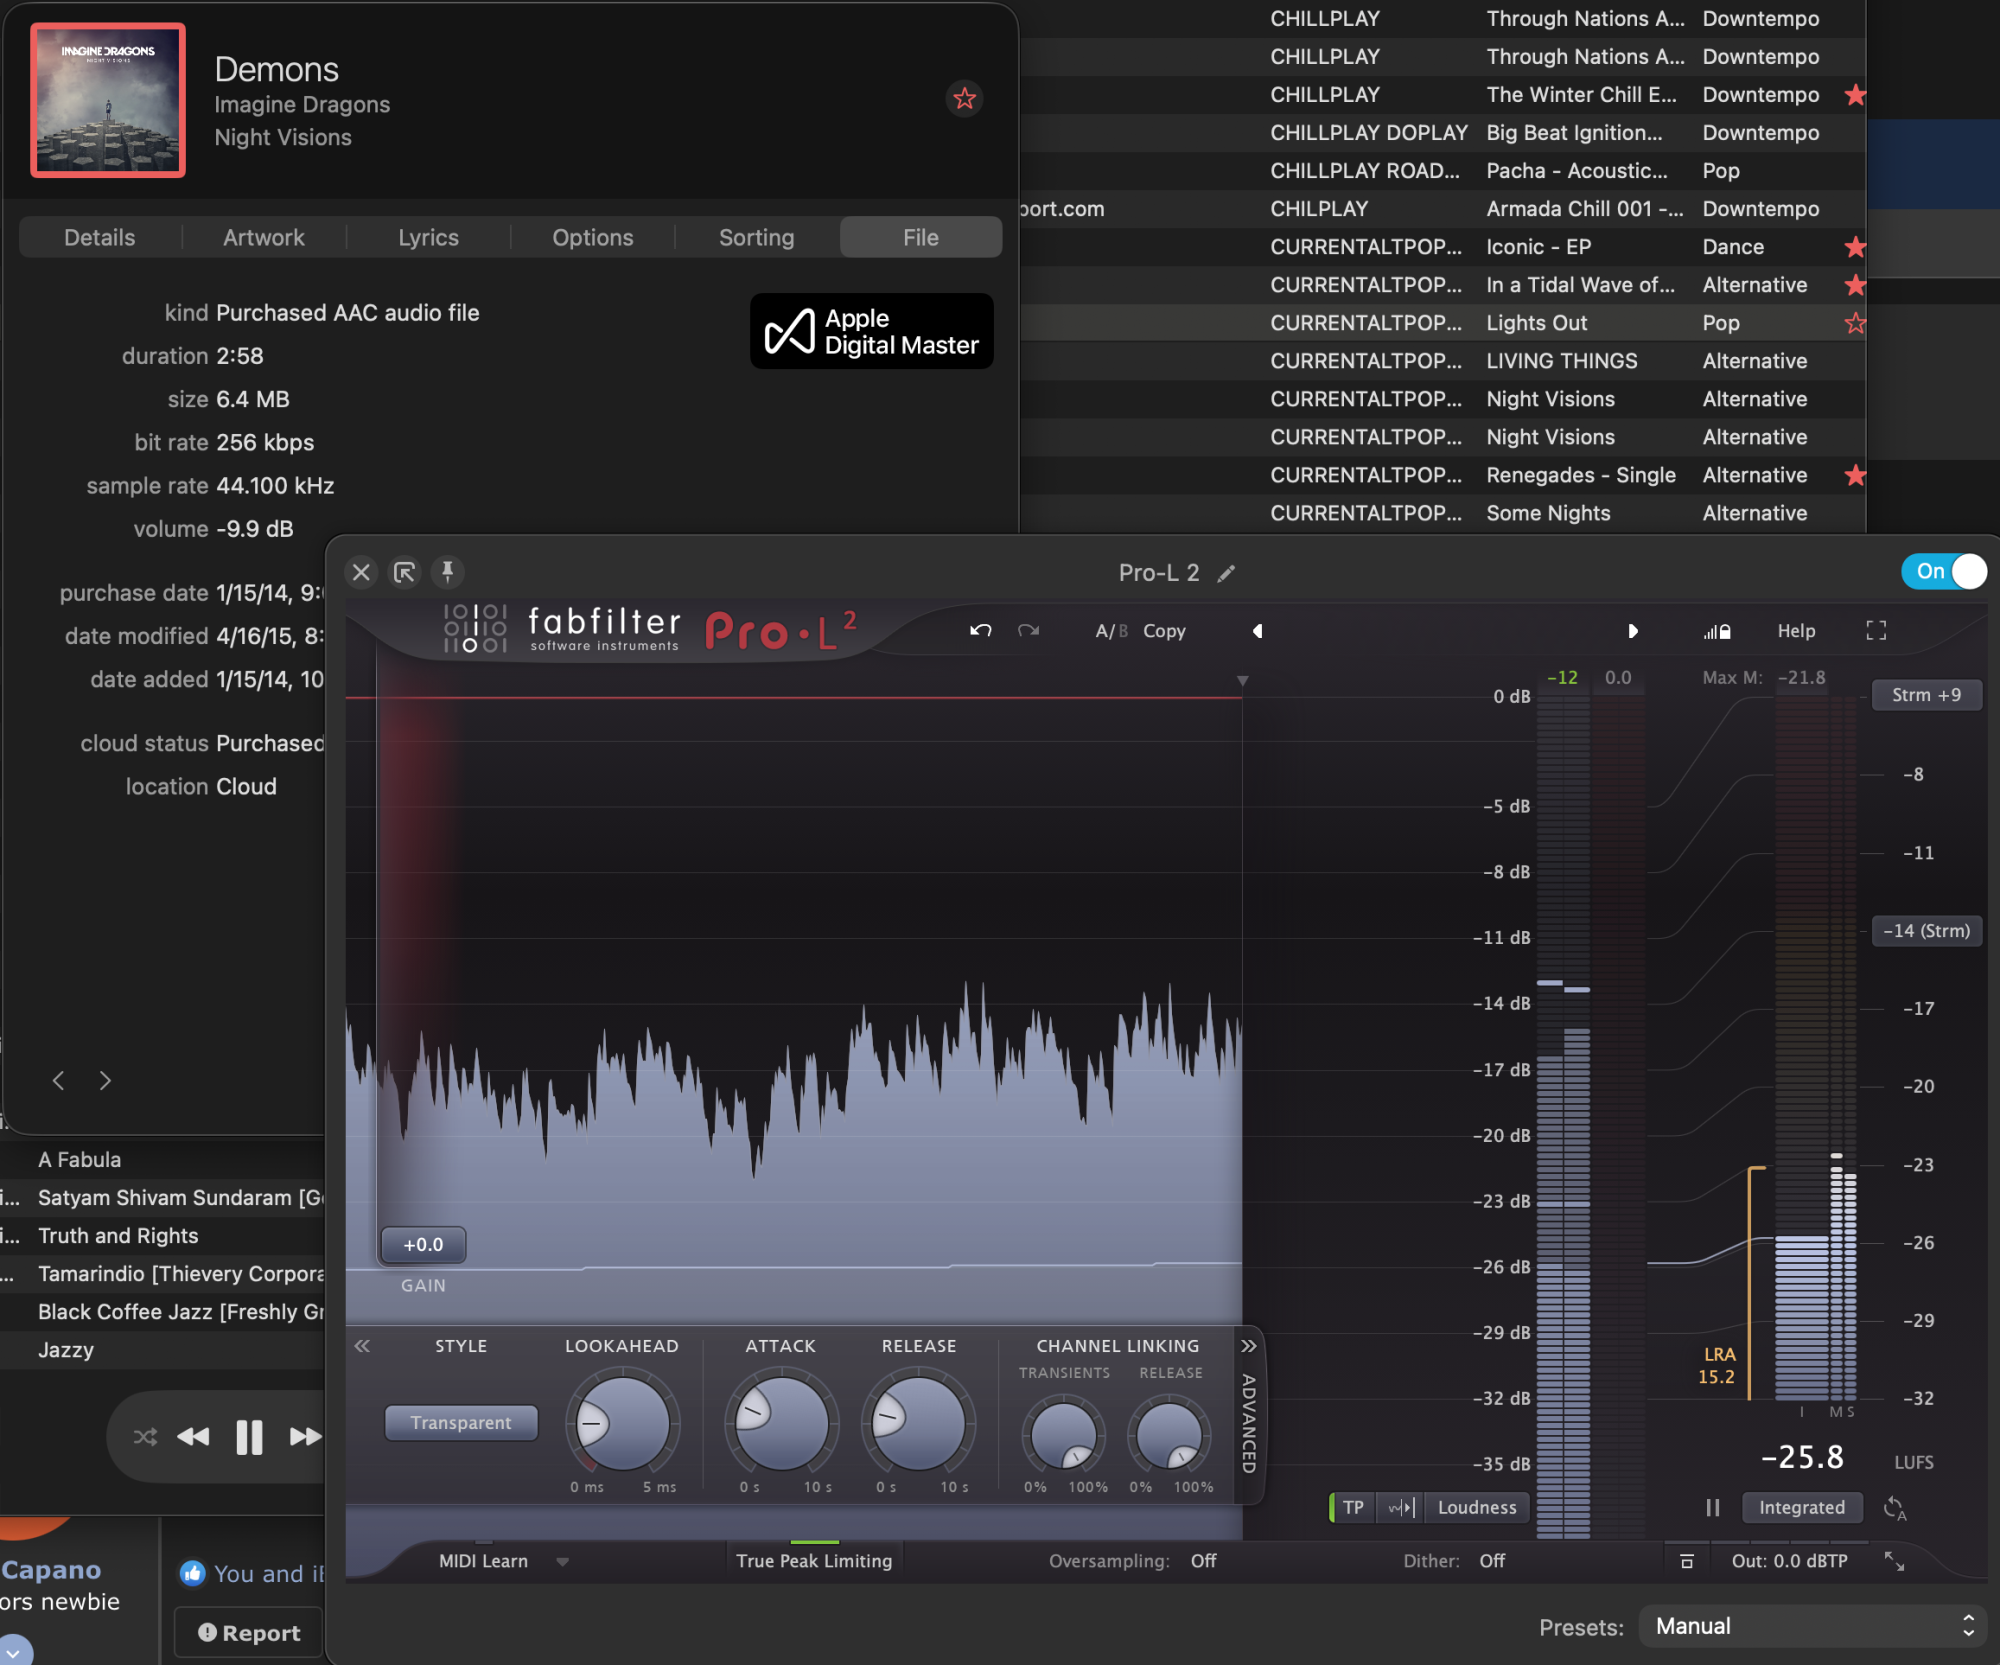Toggle love star on Iconic - EP row
The height and width of the screenshot is (1665, 2000).
click(x=1855, y=247)
